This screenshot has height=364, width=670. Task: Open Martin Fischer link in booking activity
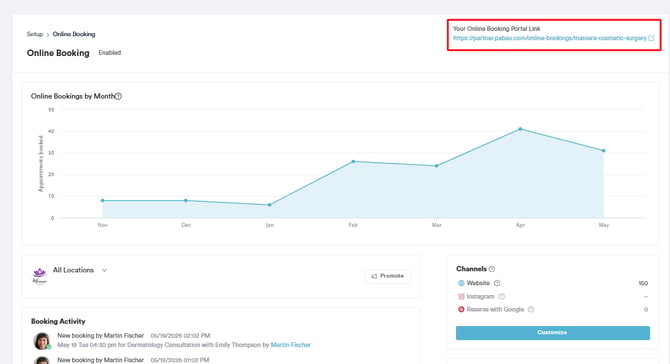coord(291,345)
